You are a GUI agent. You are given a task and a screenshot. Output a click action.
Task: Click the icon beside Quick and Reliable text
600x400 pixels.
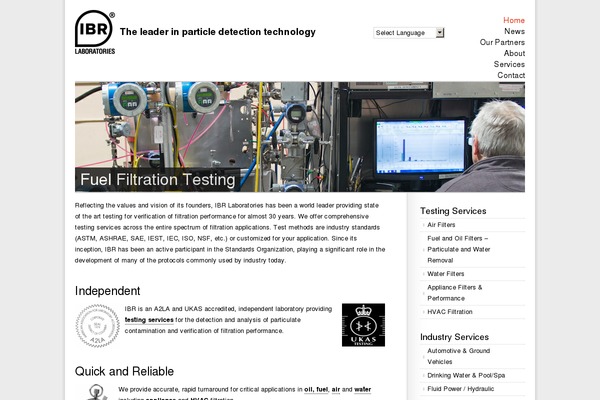[x=96, y=392]
